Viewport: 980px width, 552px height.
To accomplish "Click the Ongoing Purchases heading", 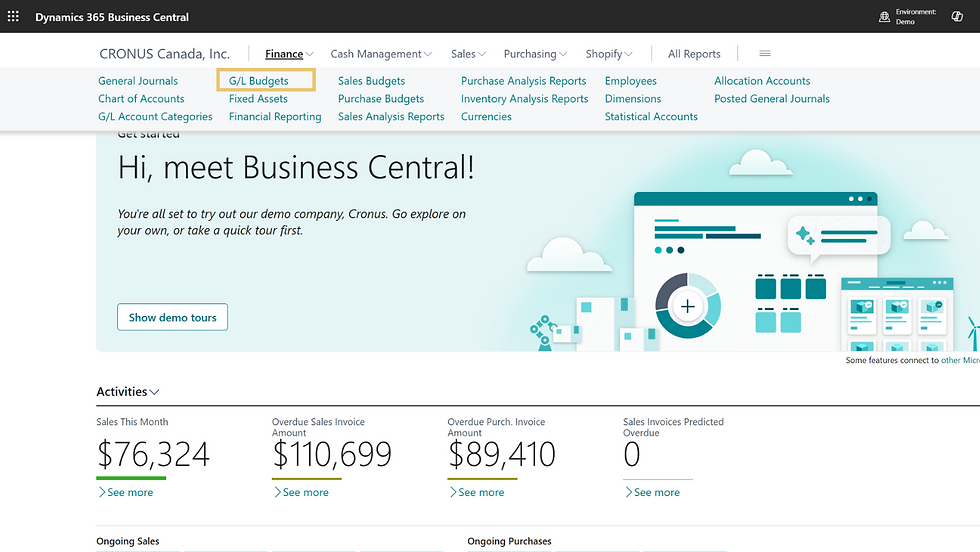I will (509, 541).
